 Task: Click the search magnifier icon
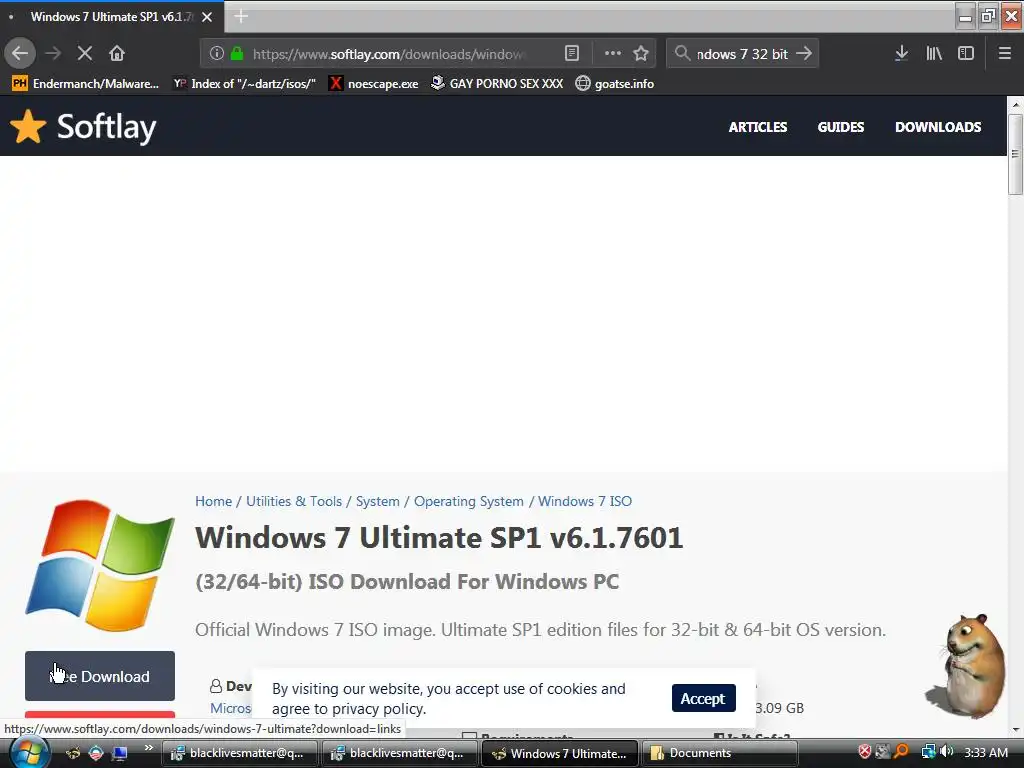click(x=682, y=54)
